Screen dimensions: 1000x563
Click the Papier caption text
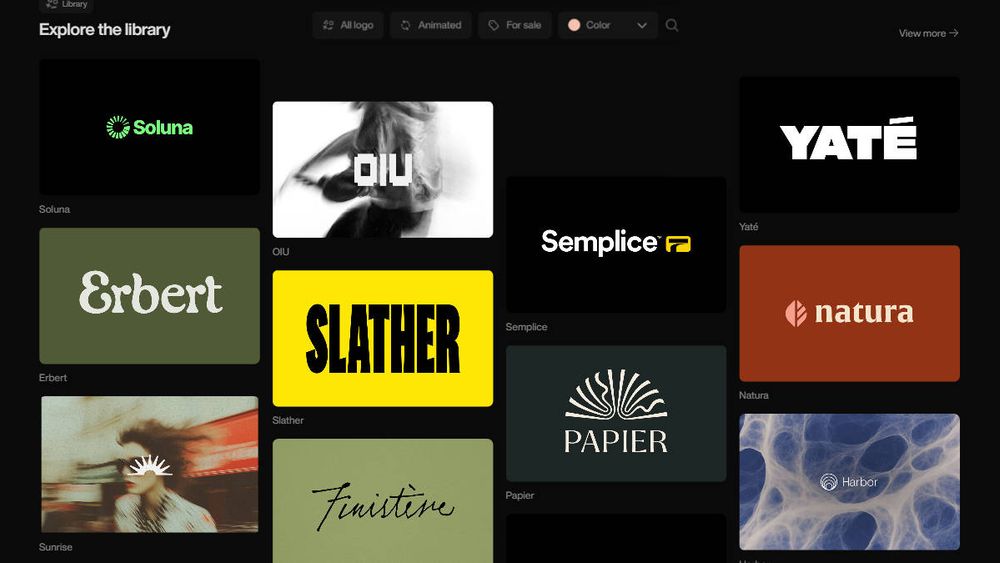click(520, 495)
